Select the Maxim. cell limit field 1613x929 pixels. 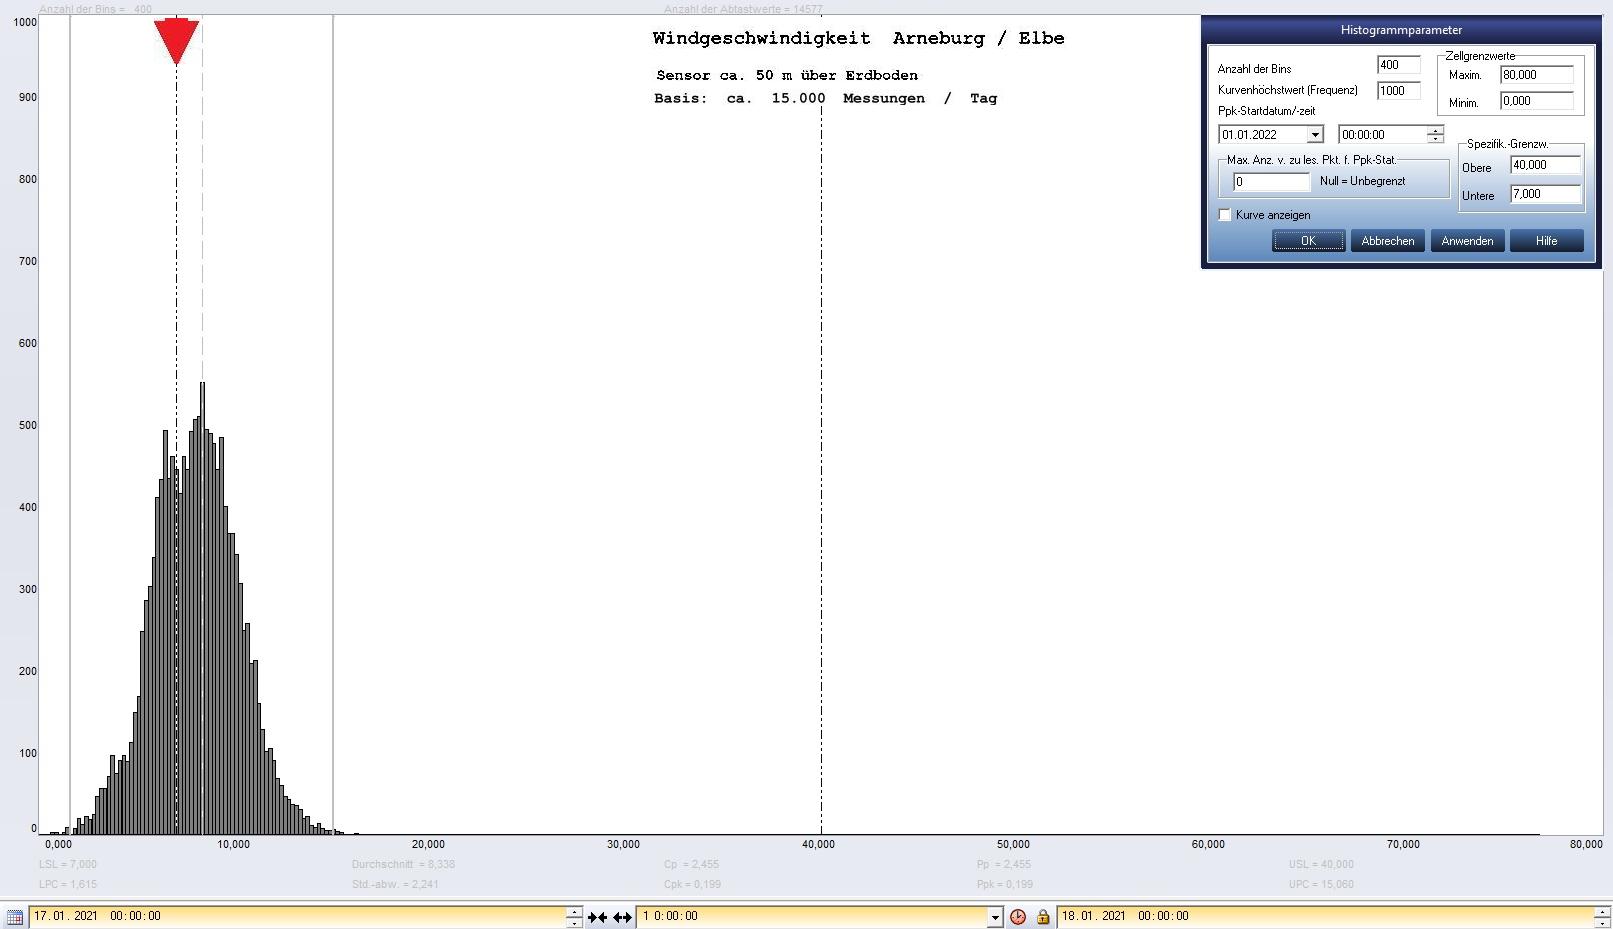1536,75
